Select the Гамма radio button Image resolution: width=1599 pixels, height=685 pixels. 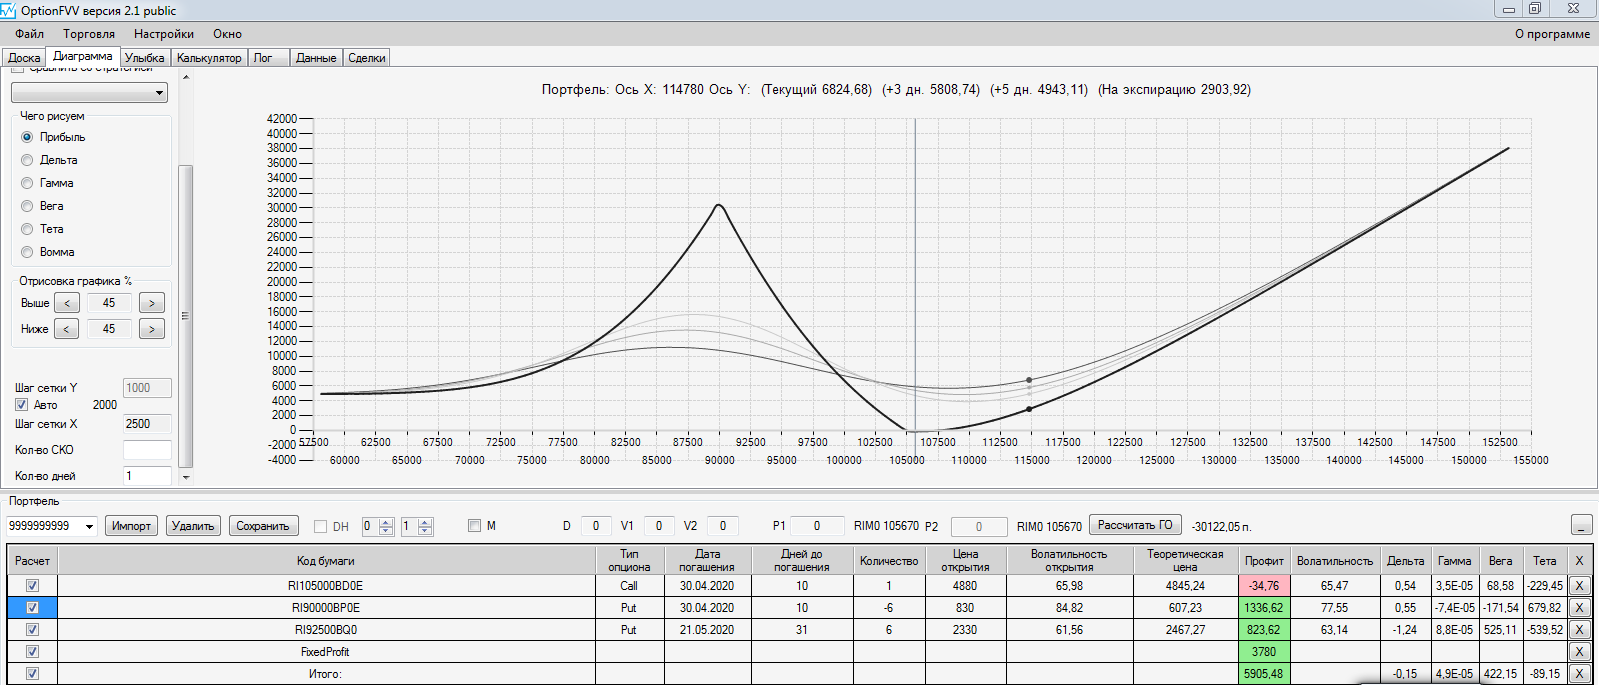27,183
